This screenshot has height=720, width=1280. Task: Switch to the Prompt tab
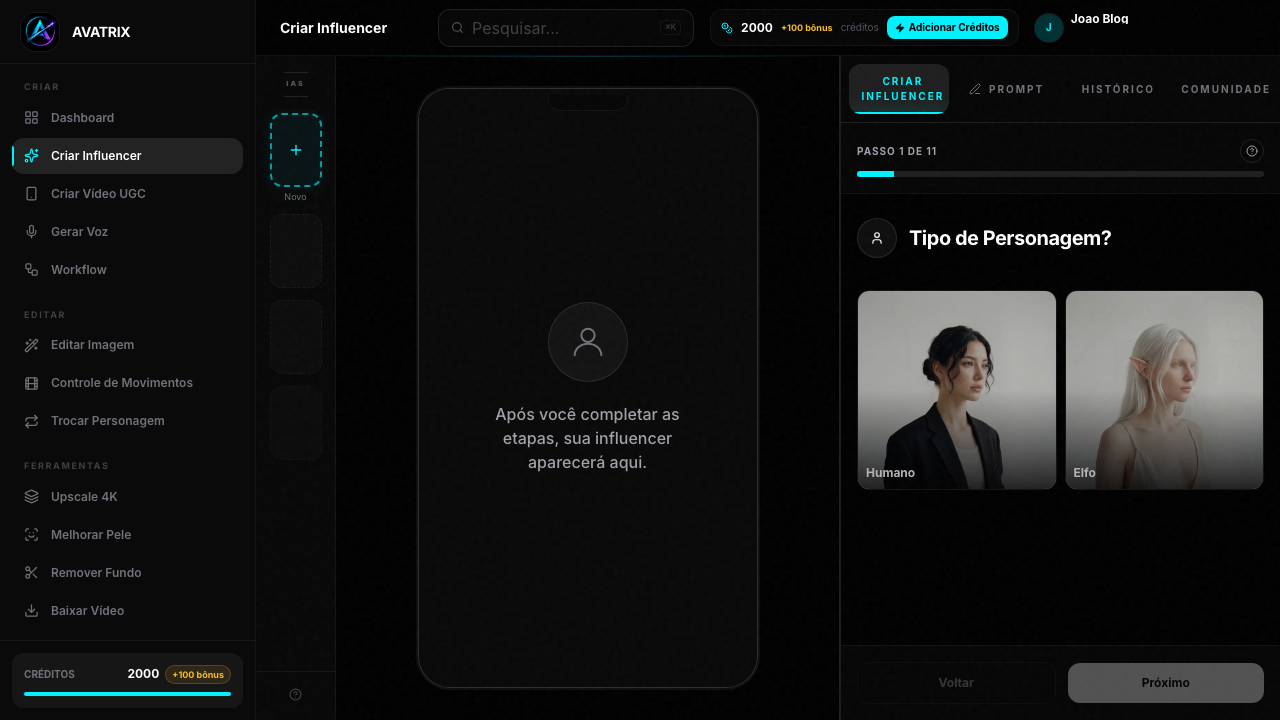click(x=1006, y=89)
